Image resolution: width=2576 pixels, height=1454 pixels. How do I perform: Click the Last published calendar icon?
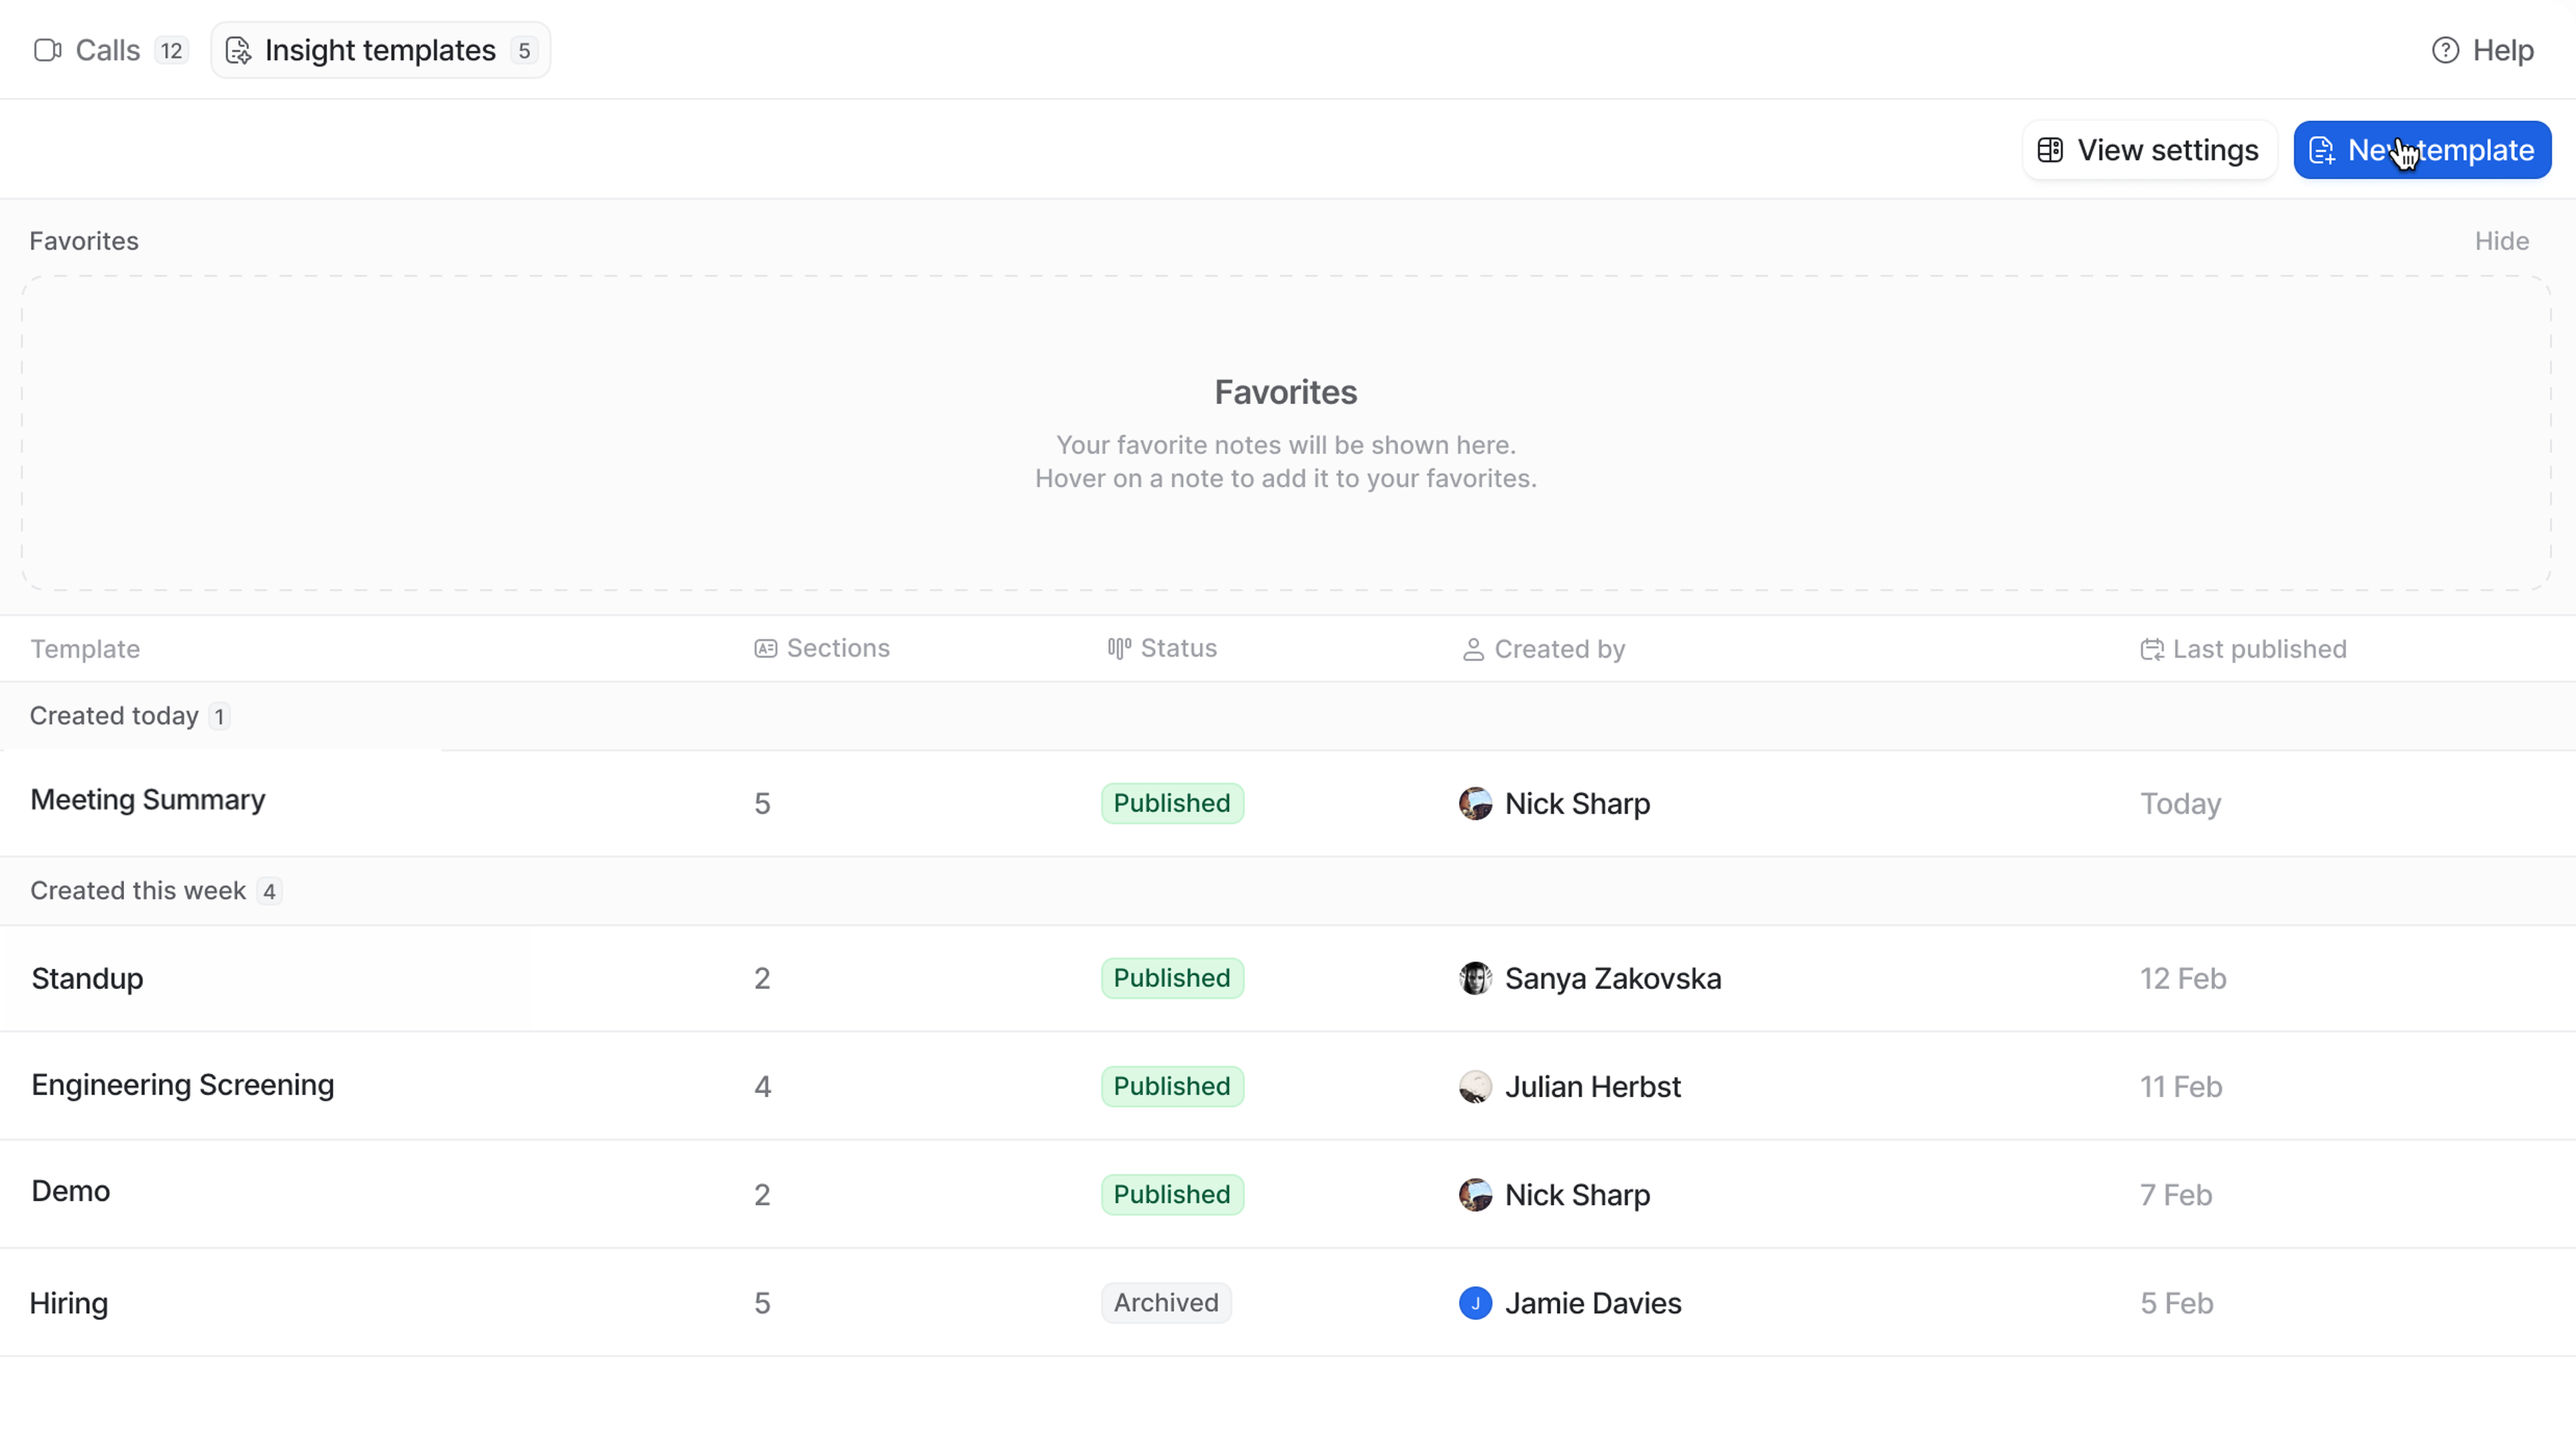point(2151,650)
